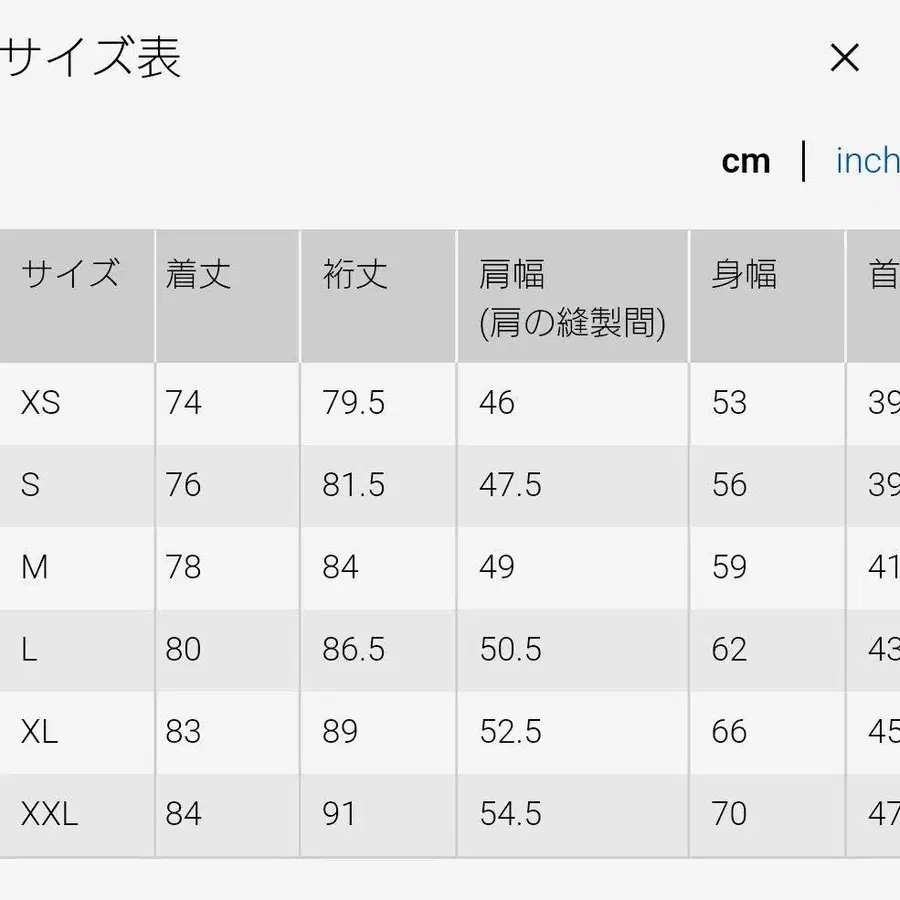This screenshot has width=900, height=900.
Task: Select the cm unit option
Action: [x=745, y=160]
